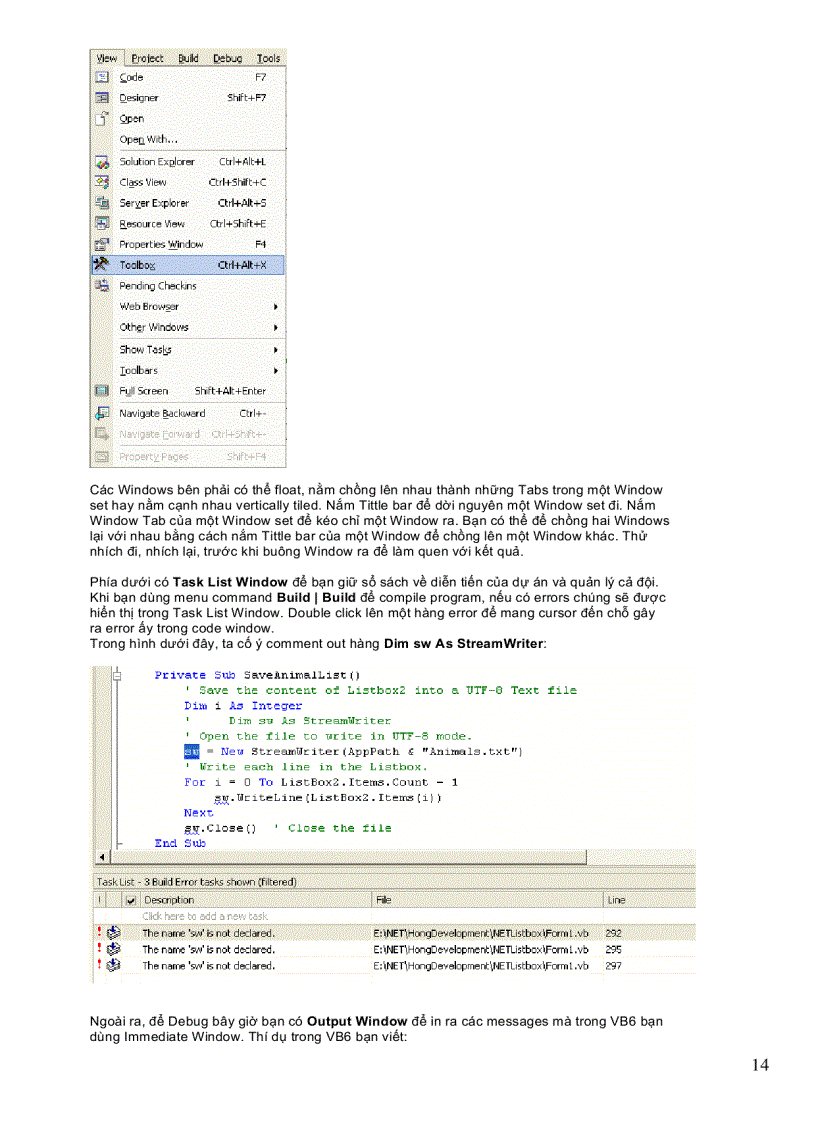Viewport: 816px width, 1123px height.
Task: Select the Toolbox icon in the View menu
Action: [x=102, y=265]
